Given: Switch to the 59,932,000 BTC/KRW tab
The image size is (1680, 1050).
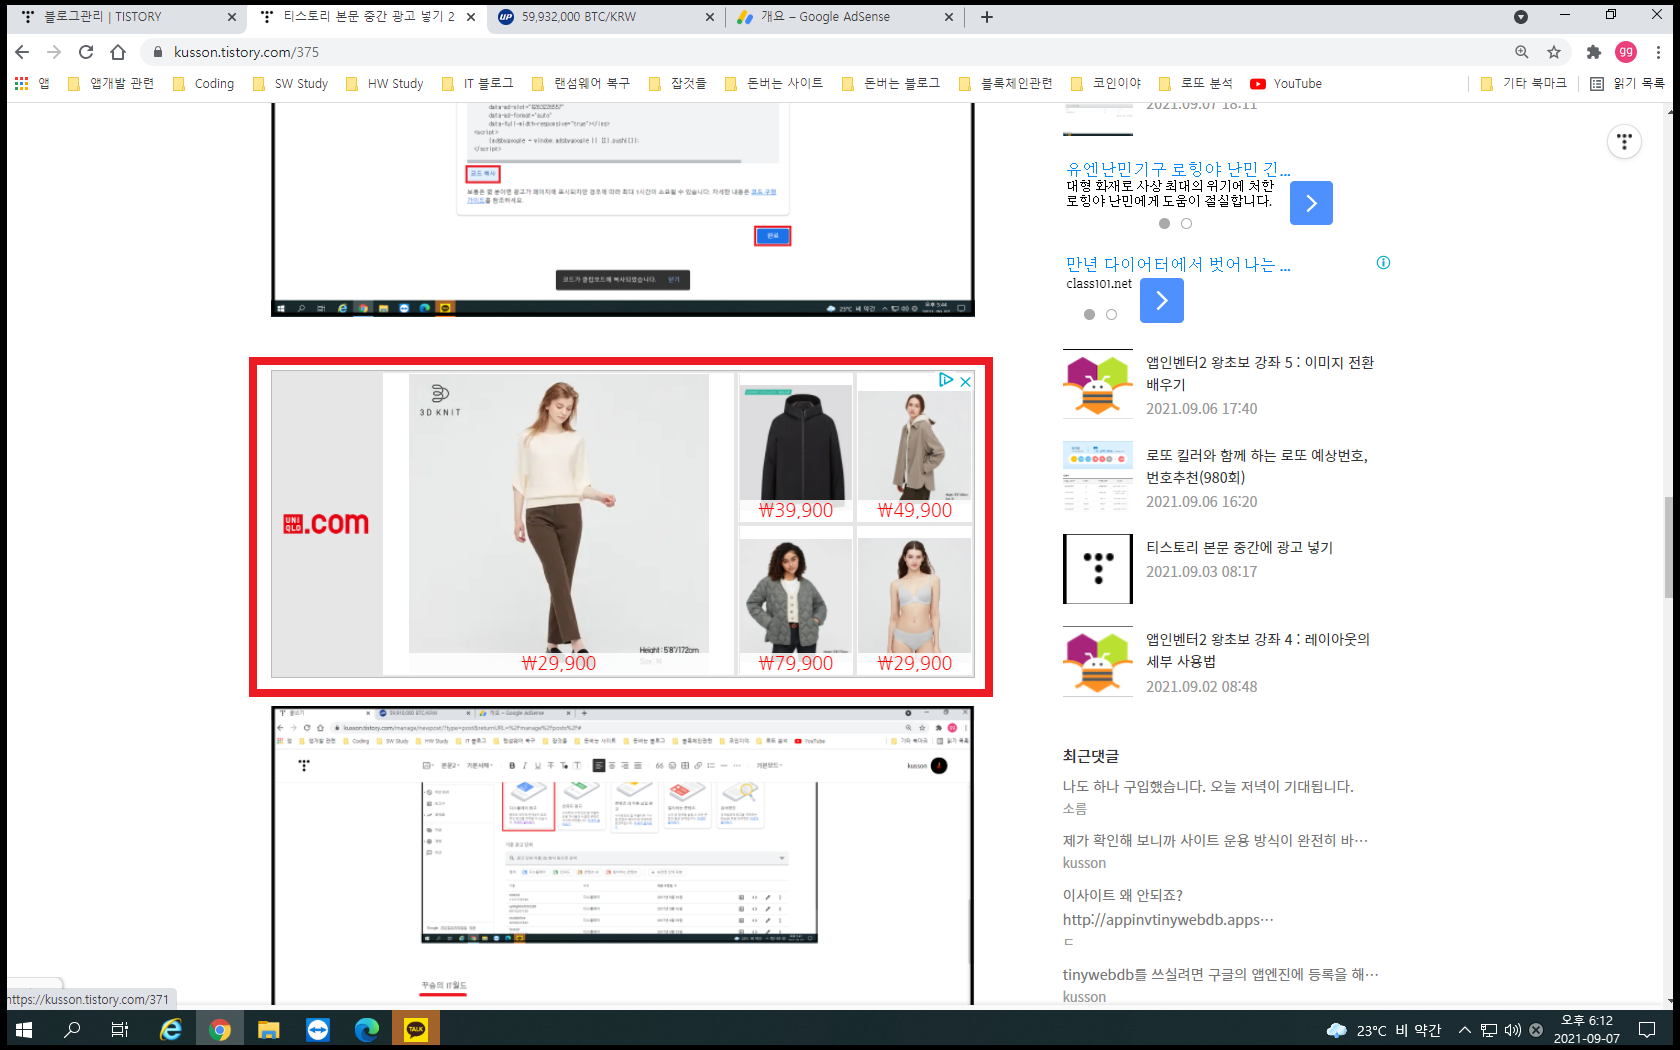Looking at the screenshot, I should pyautogui.click(x=606, y=17).
